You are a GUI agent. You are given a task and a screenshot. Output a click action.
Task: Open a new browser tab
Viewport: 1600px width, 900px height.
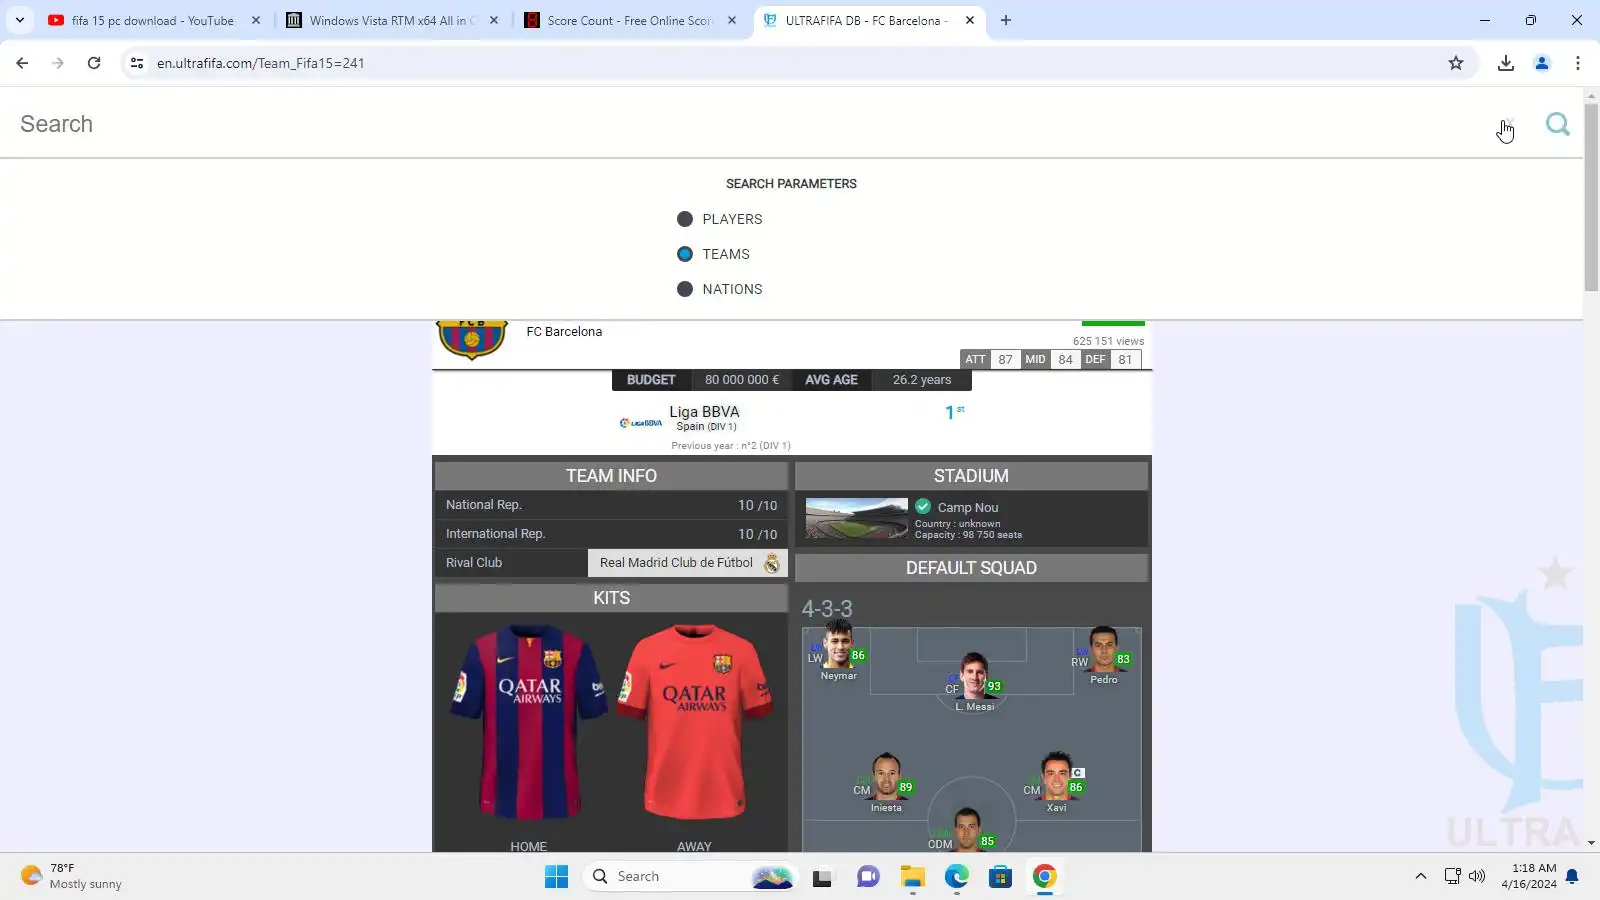[1006, 20]
